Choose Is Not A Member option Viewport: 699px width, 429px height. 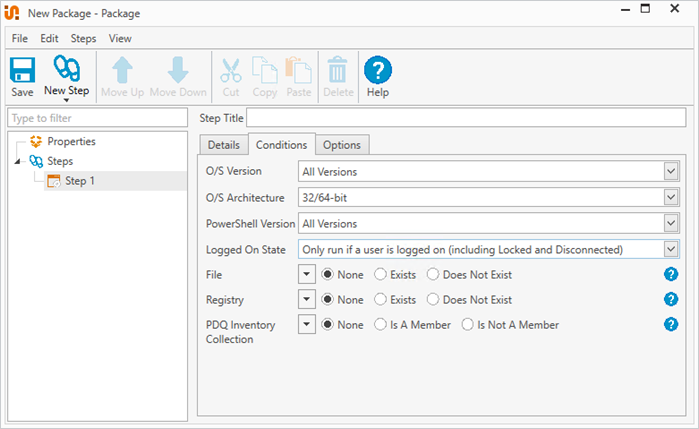coord(468,324)
